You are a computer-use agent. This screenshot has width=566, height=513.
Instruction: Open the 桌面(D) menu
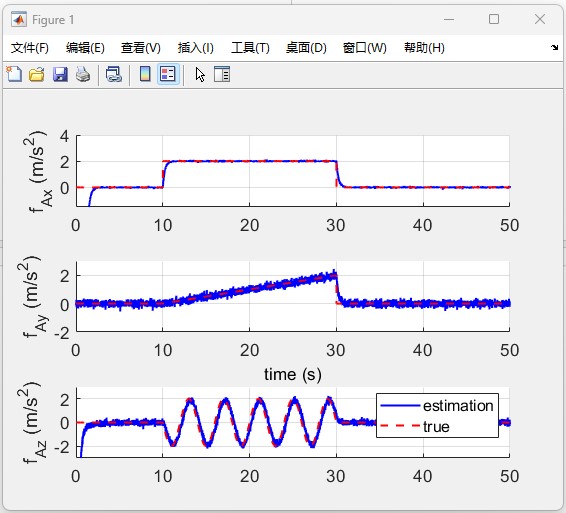pos(306,48)
